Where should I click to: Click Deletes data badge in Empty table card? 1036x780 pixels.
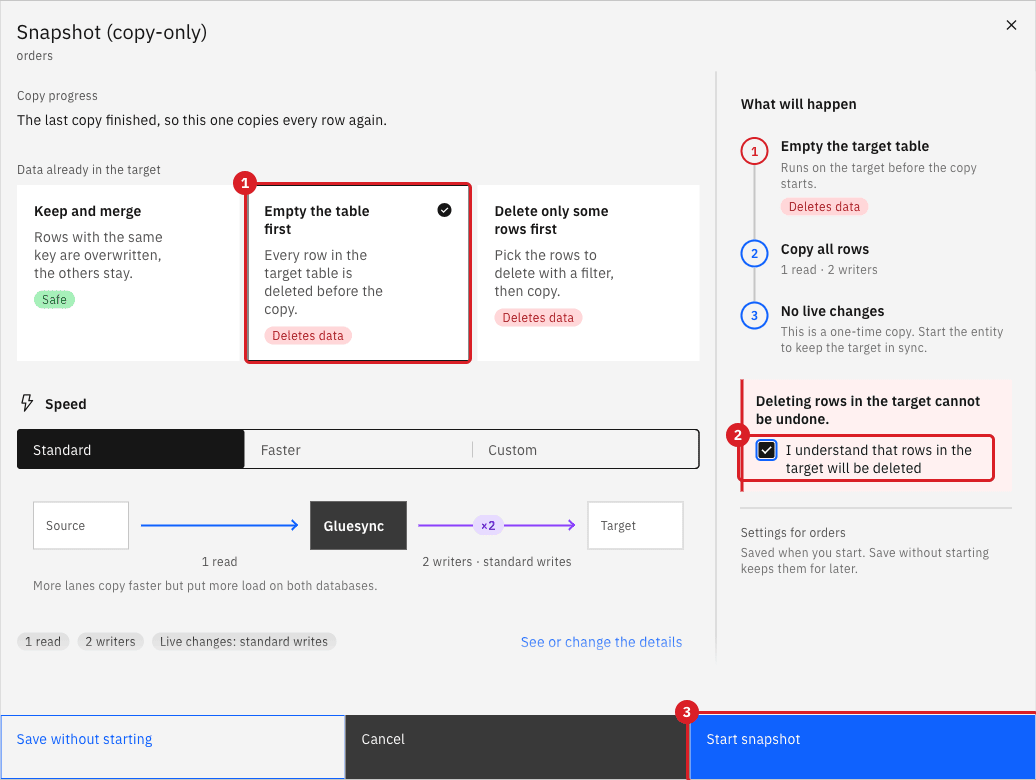point(308,336)
